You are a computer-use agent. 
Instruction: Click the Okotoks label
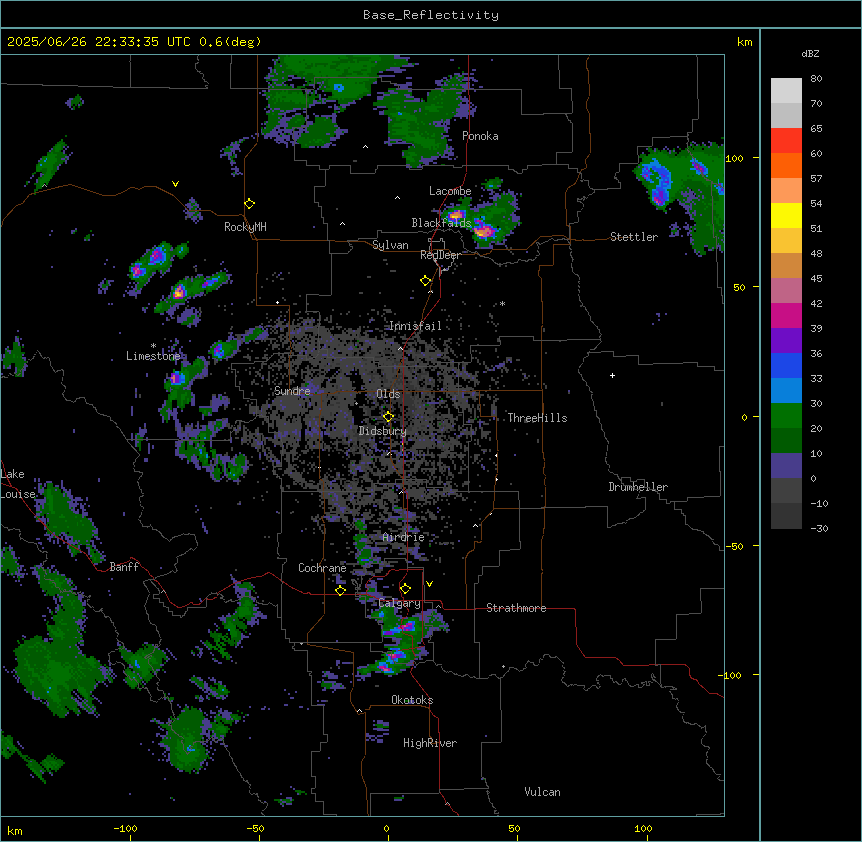point(412,700)
